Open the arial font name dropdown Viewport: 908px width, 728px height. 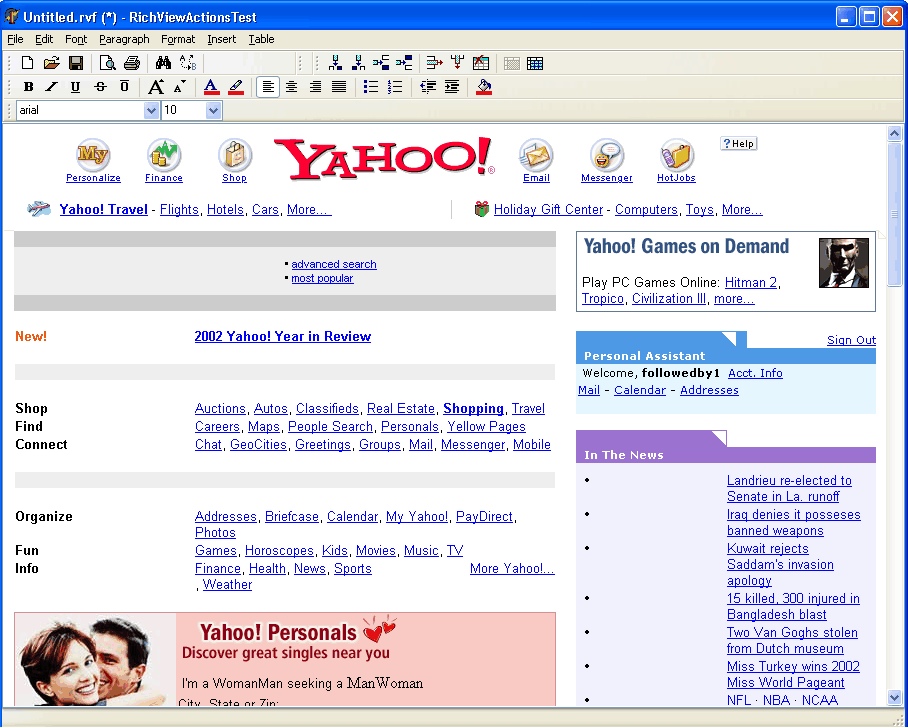point(151,110)
